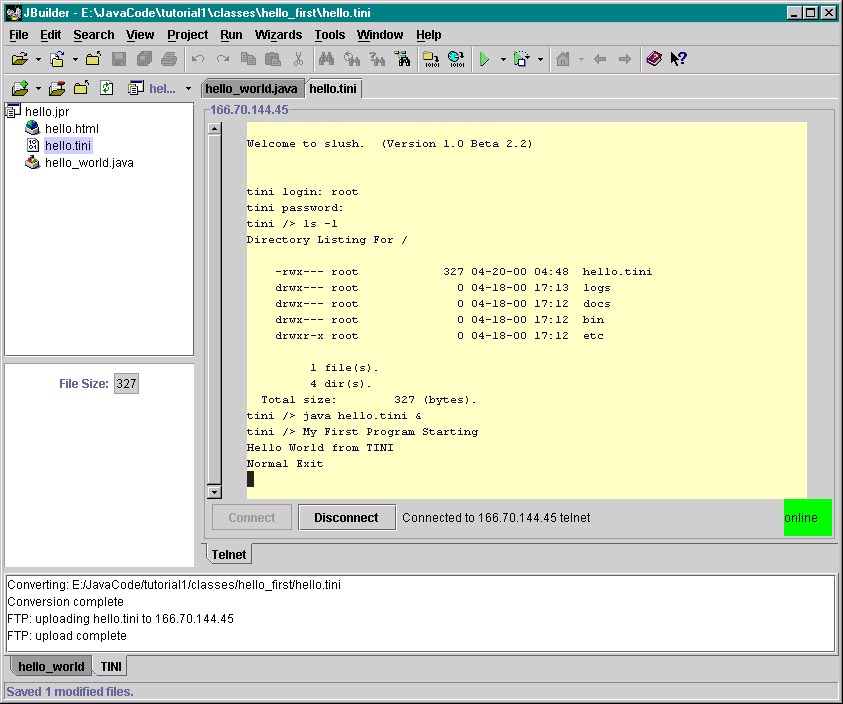Expand the Open file dropdown arrow
843x704 pixels.
coord(38,60)
